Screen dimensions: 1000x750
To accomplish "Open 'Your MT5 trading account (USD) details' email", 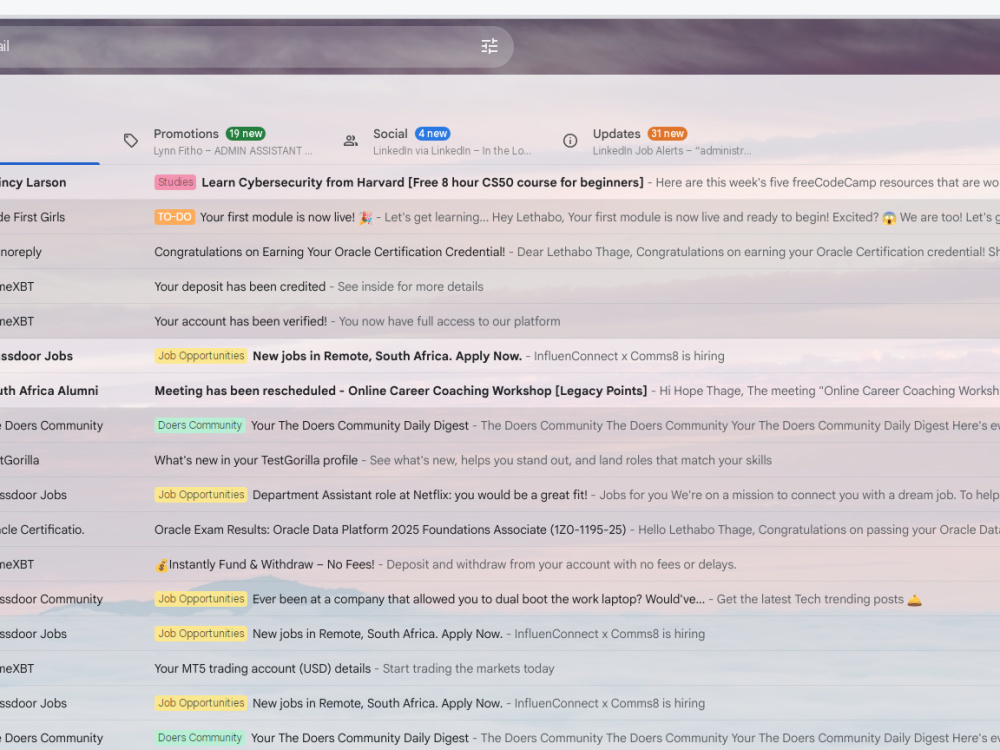I will pyautogui.click(x=262, y=669).
